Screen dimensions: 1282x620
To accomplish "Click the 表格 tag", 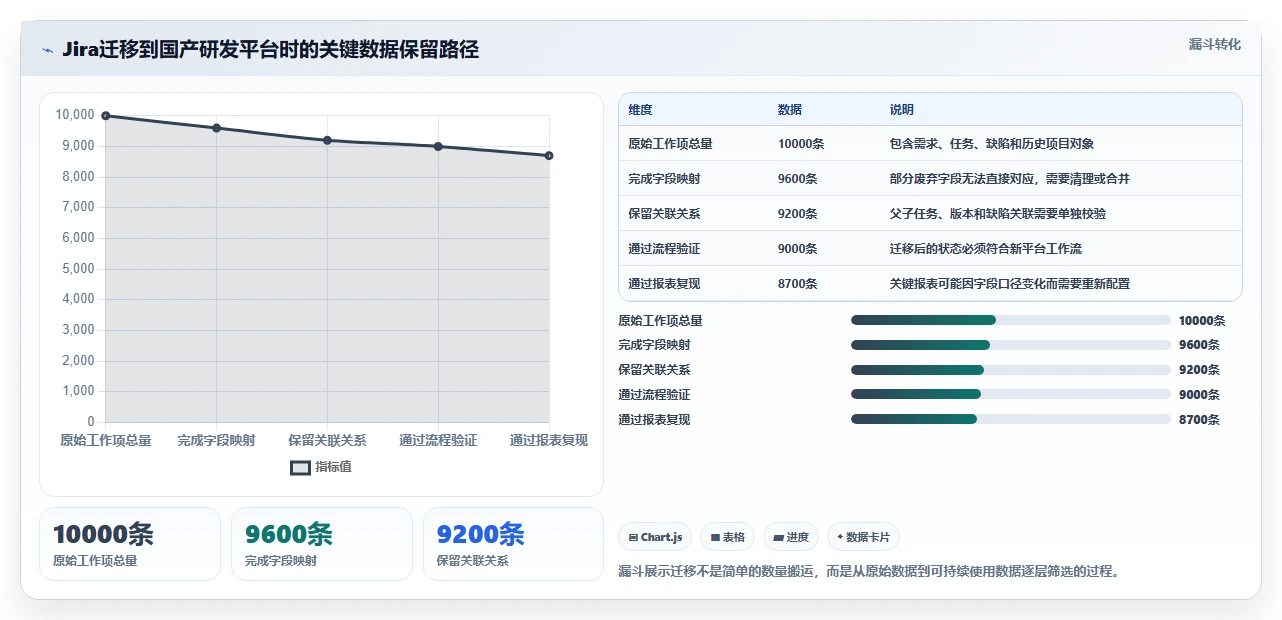I will pos(727,537).
